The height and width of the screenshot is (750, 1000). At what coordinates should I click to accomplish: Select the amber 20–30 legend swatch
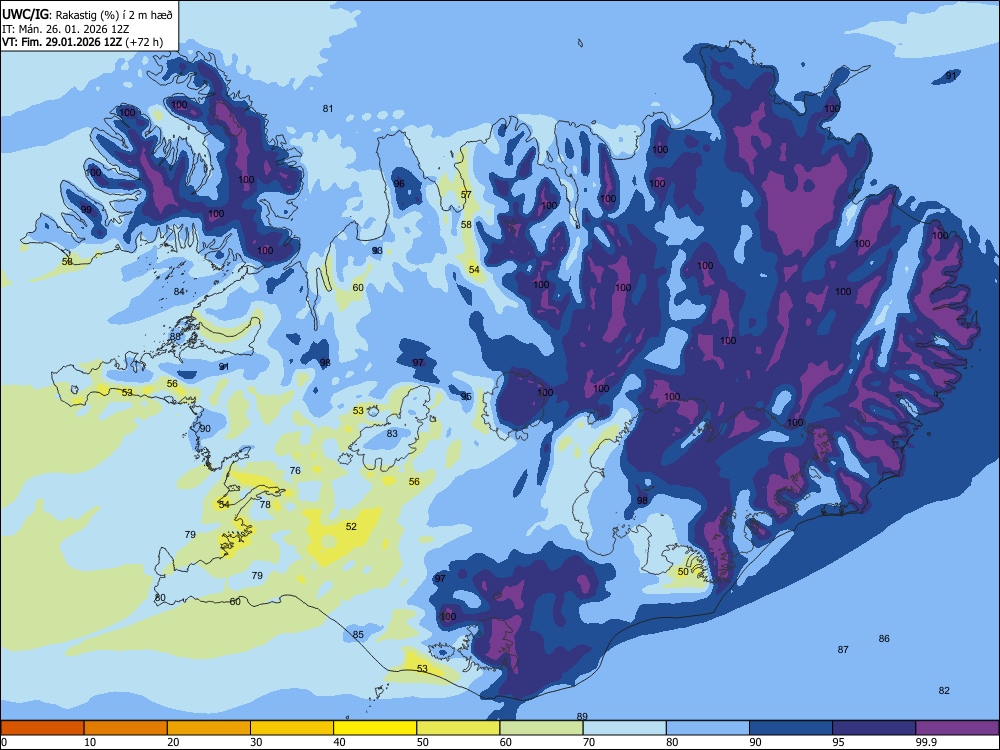click(209, 728)
